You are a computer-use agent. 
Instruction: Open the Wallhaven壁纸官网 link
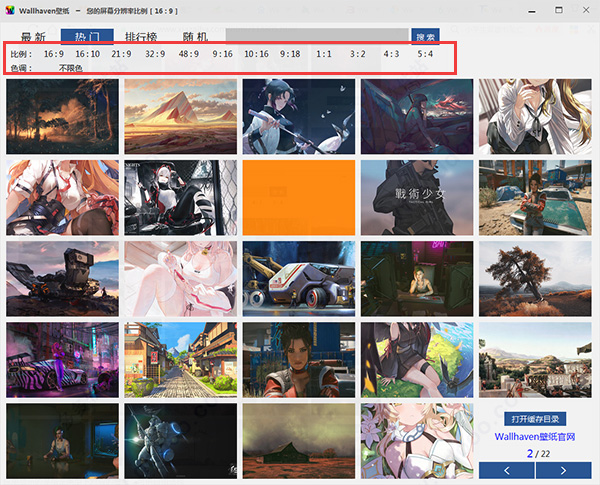536,437
